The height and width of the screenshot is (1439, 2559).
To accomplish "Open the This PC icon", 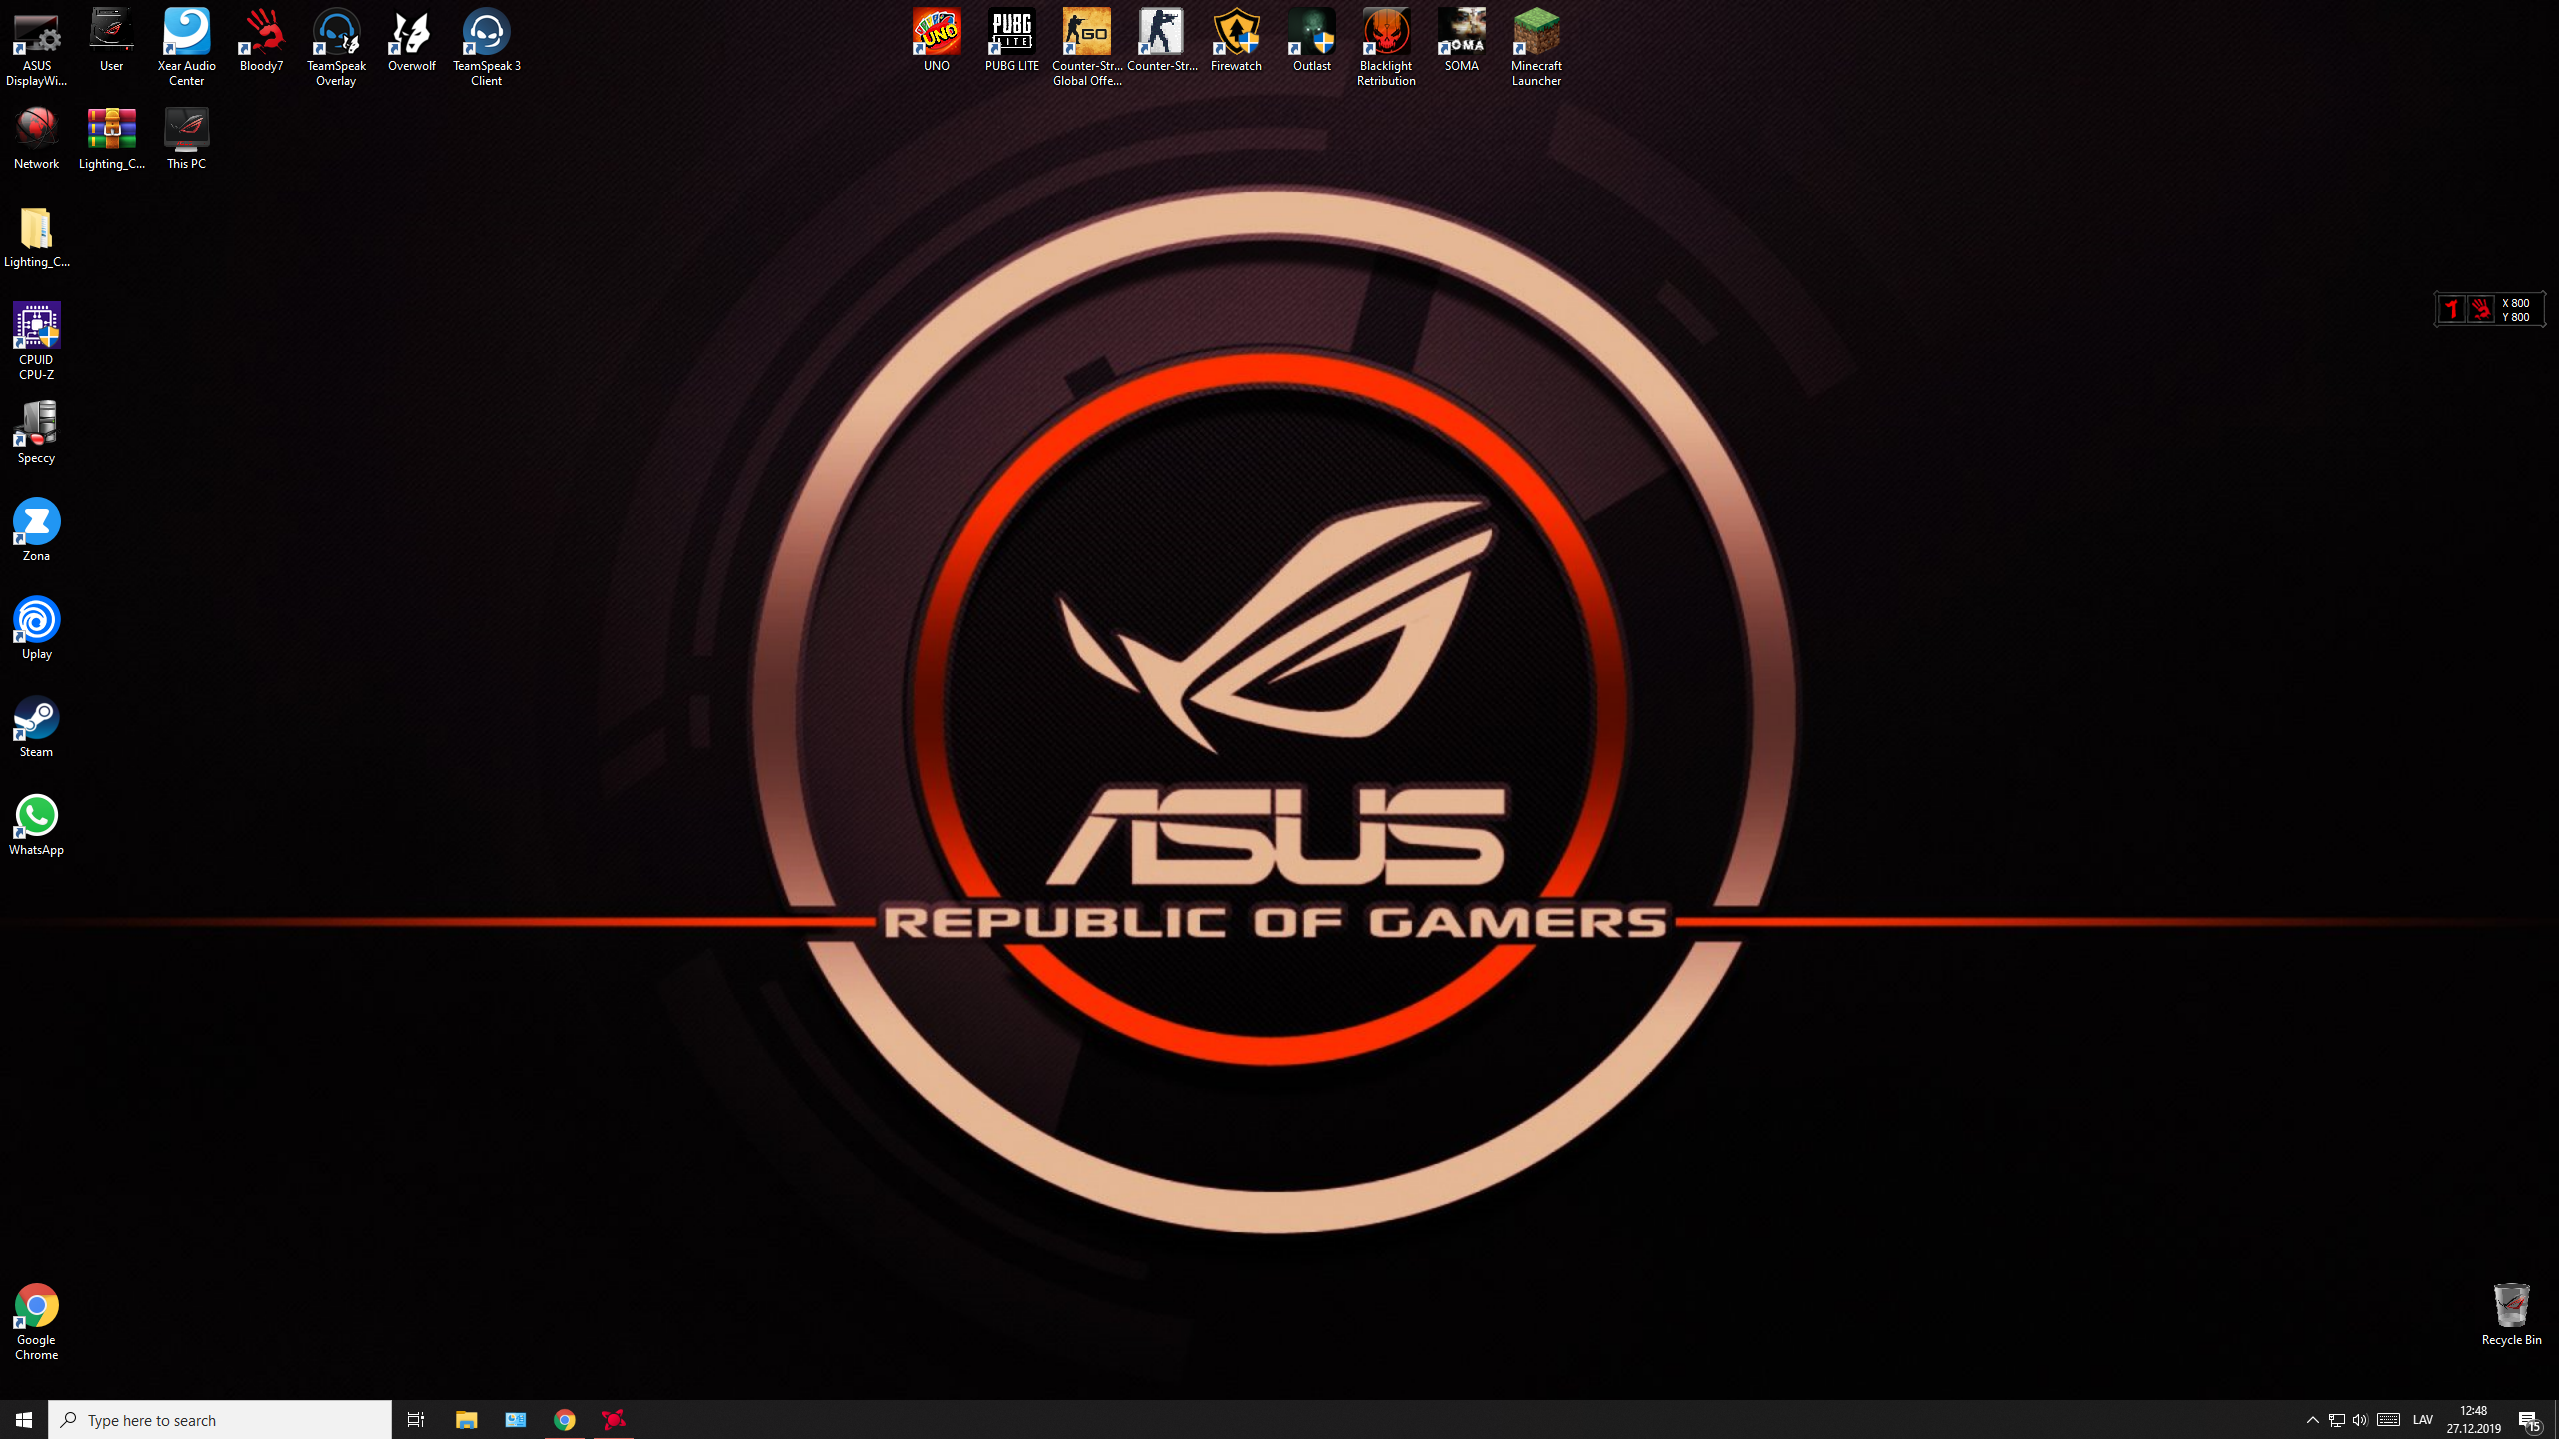I will point(186,138).
